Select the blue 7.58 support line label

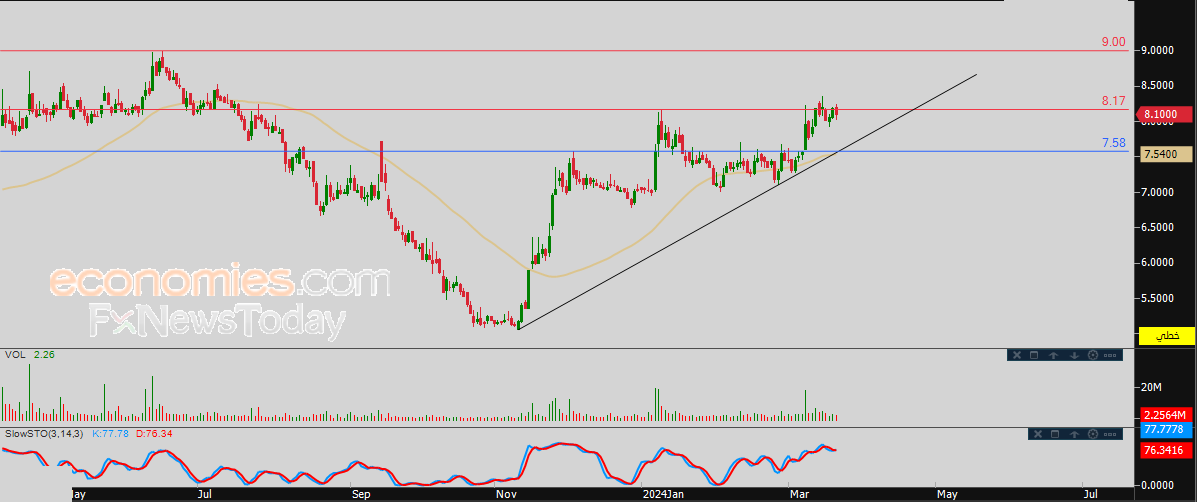click(x=1113, y=143)
